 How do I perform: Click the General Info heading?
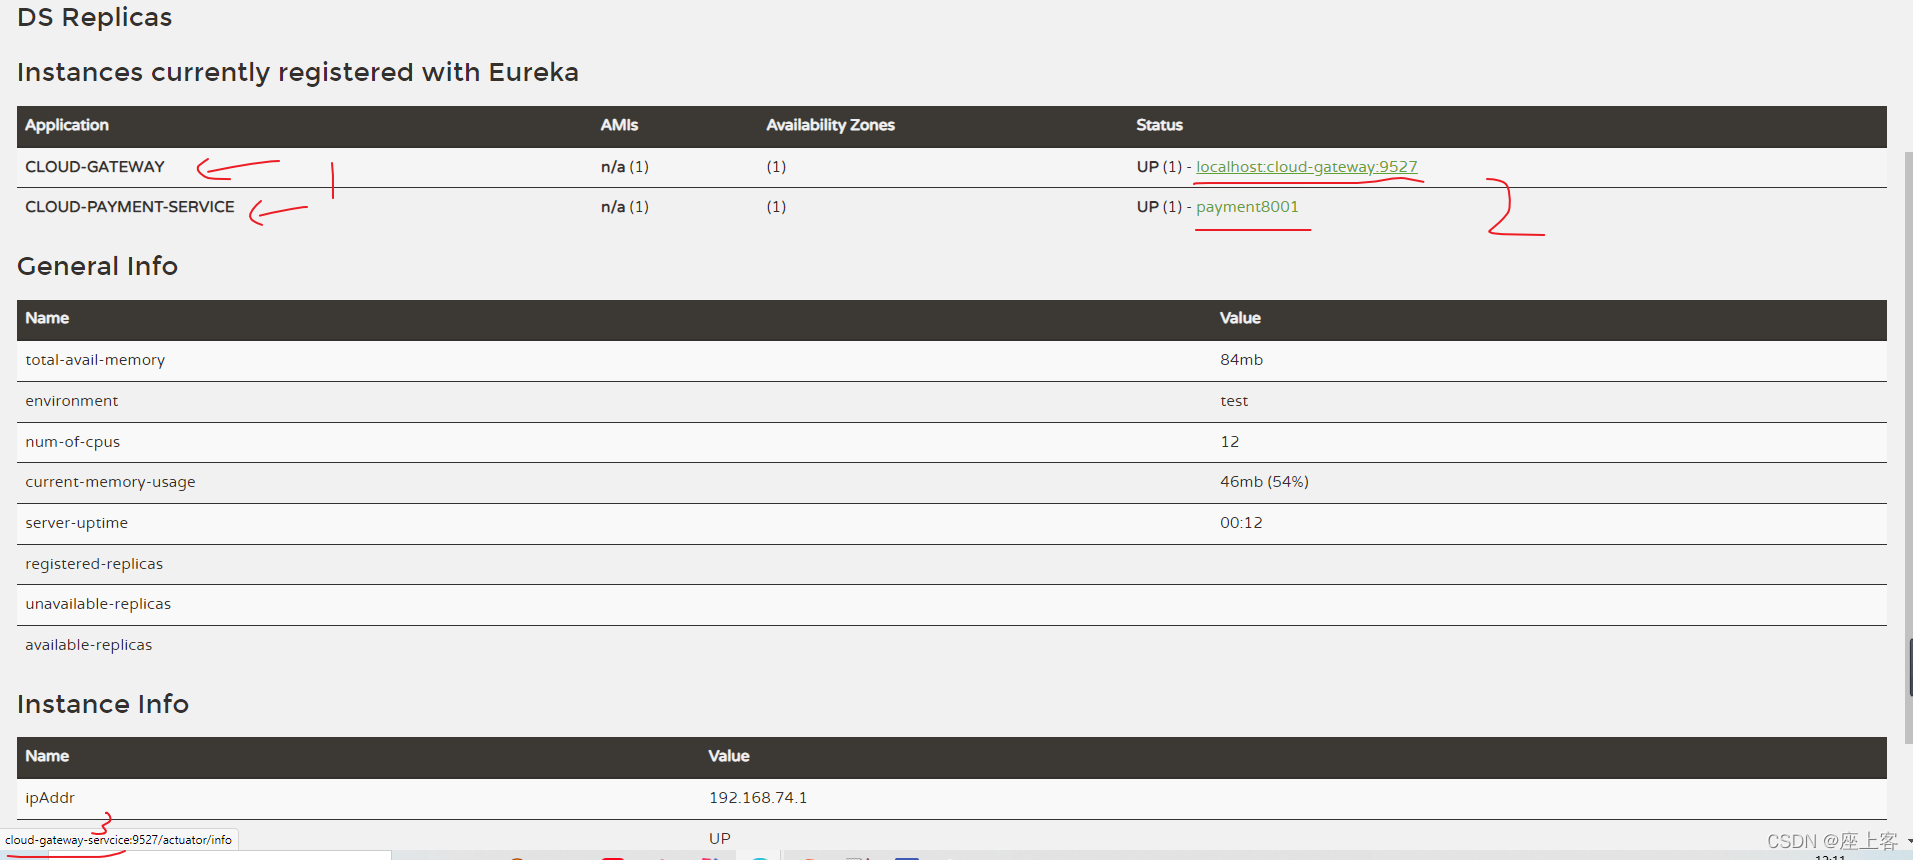pos(98,266)
